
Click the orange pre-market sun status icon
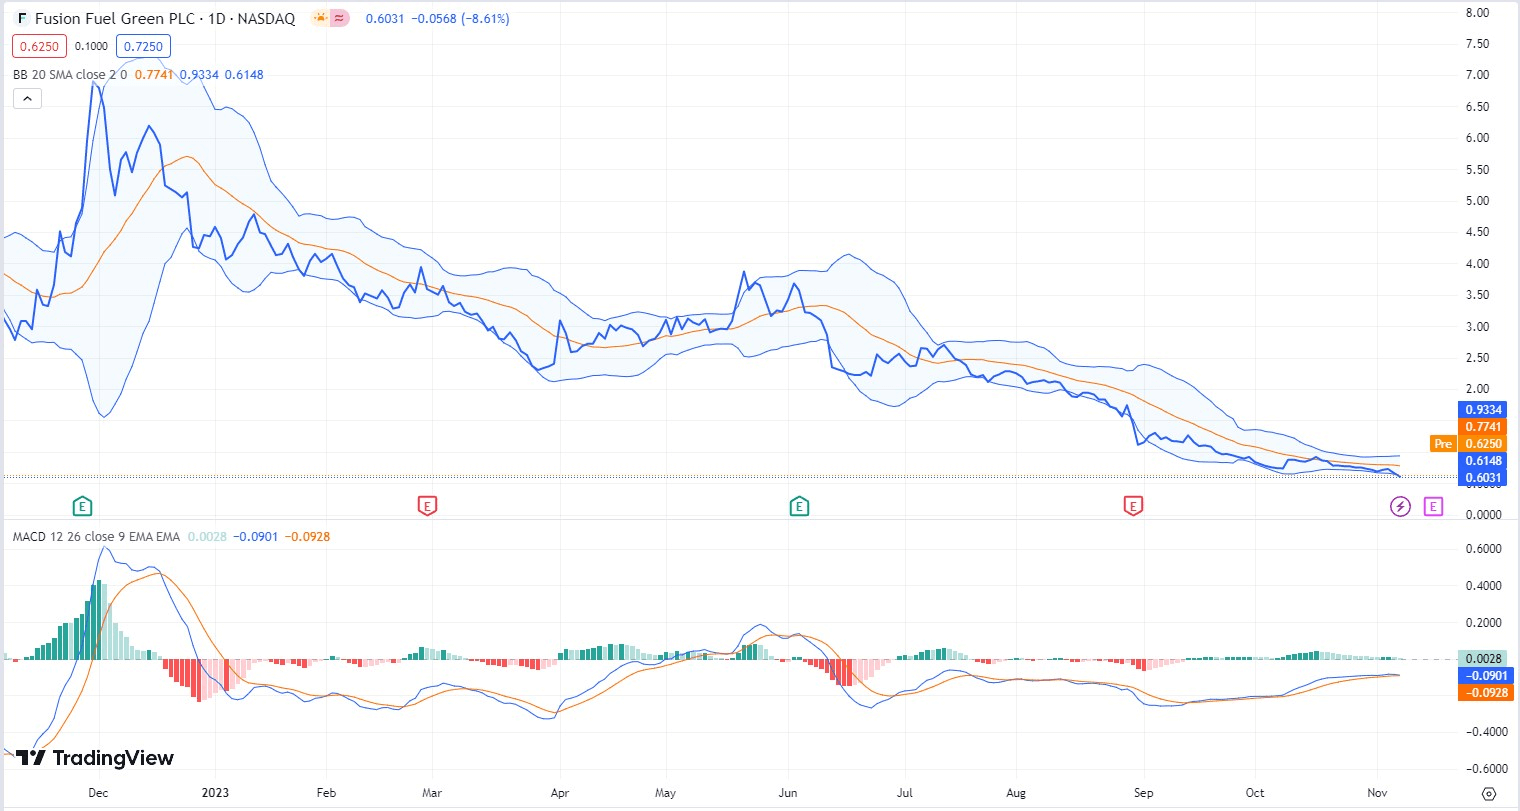[x=320, y=18]
